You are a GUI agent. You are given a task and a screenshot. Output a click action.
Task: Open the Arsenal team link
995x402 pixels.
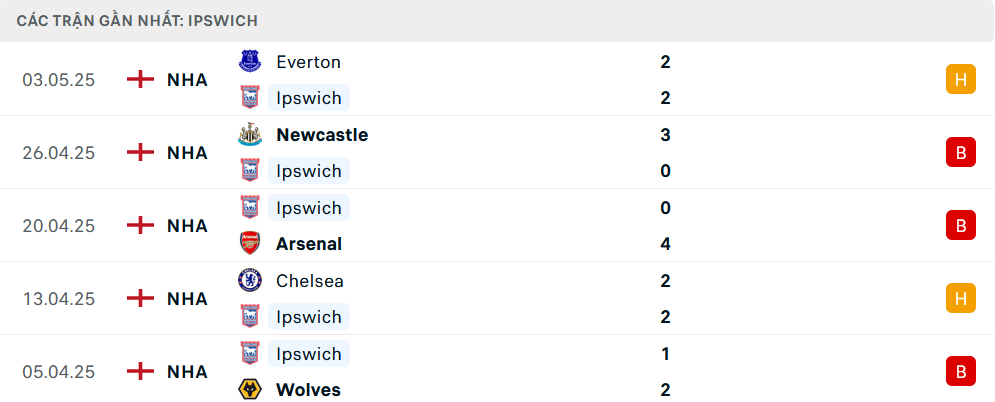point(309,244)
